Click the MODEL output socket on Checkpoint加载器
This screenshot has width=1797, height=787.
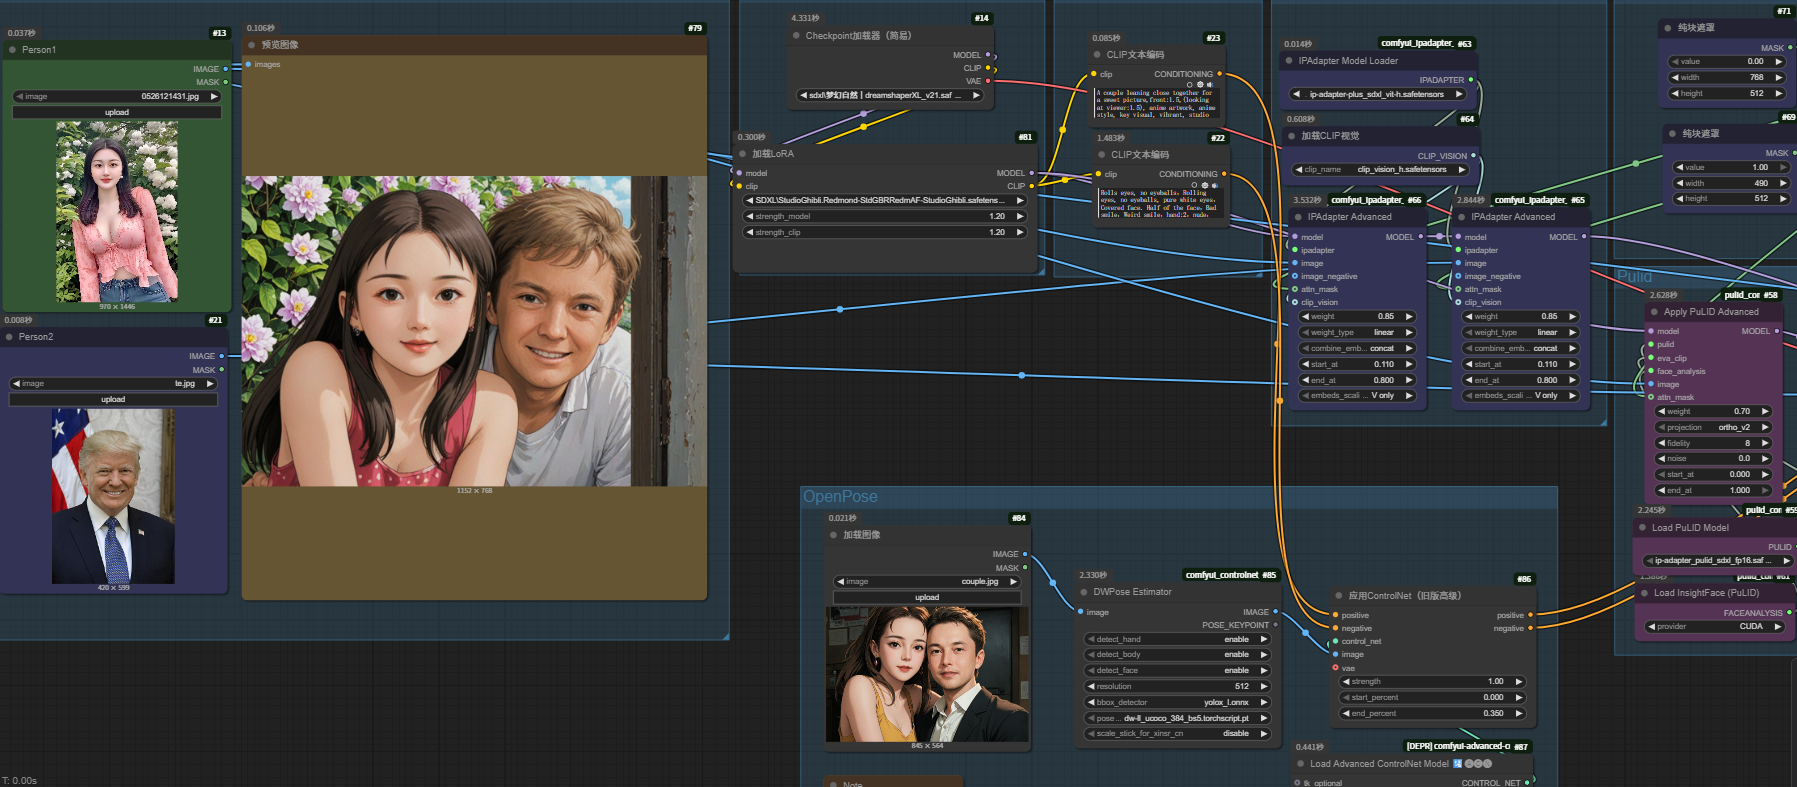(988, 55)
